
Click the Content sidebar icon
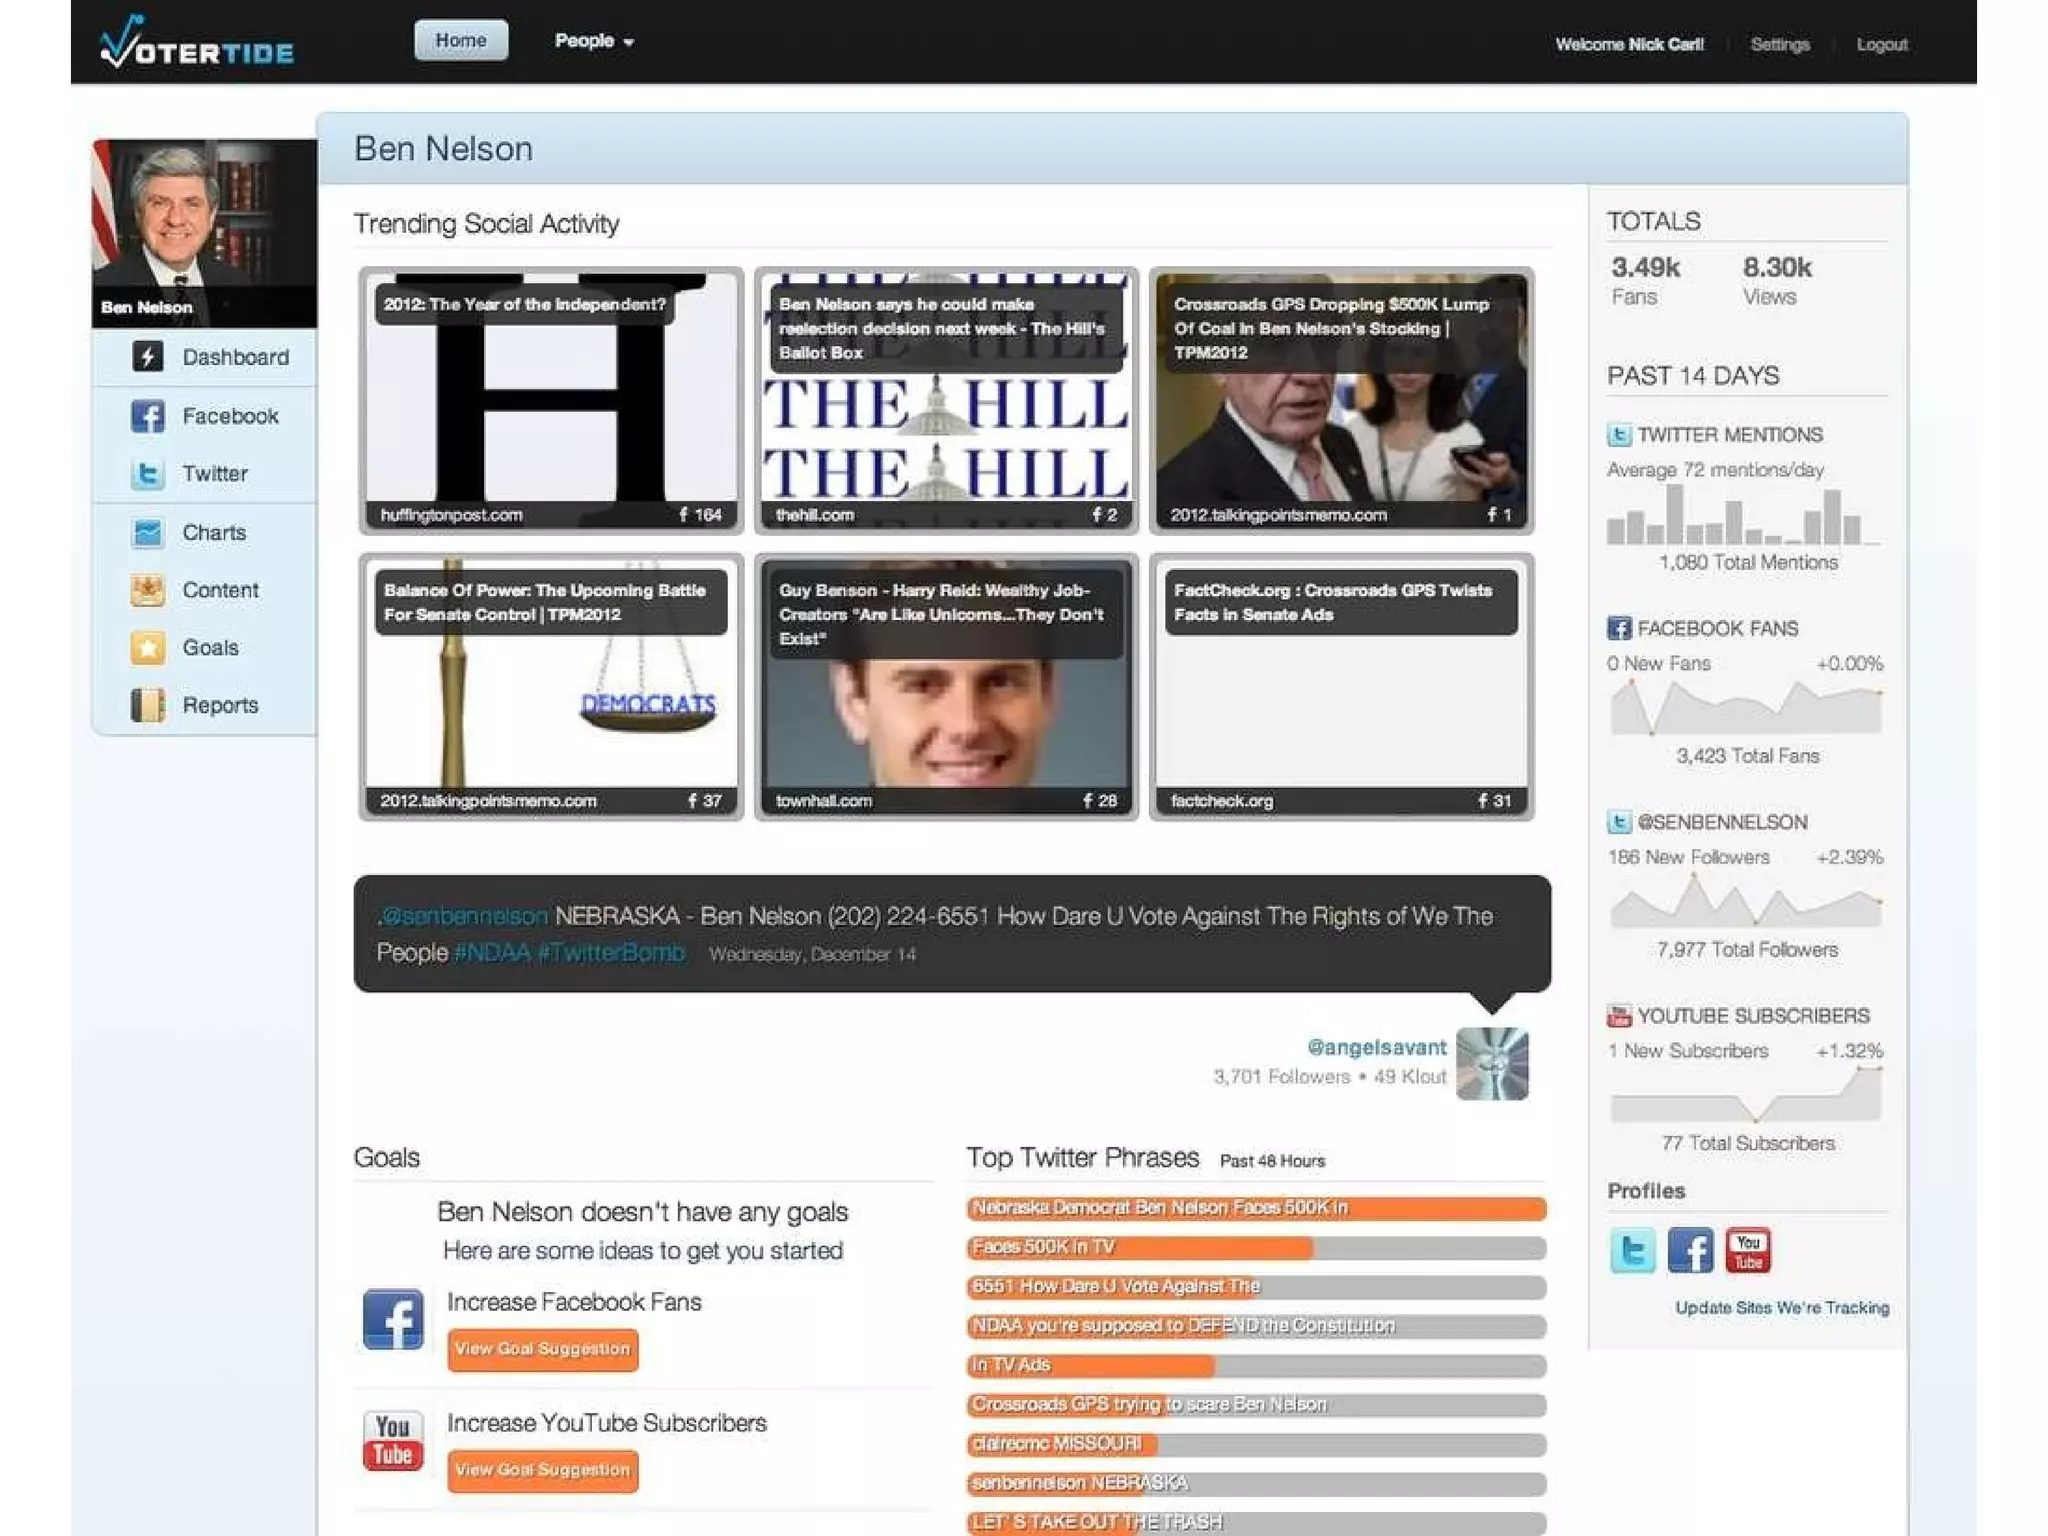tap(148, 590)
